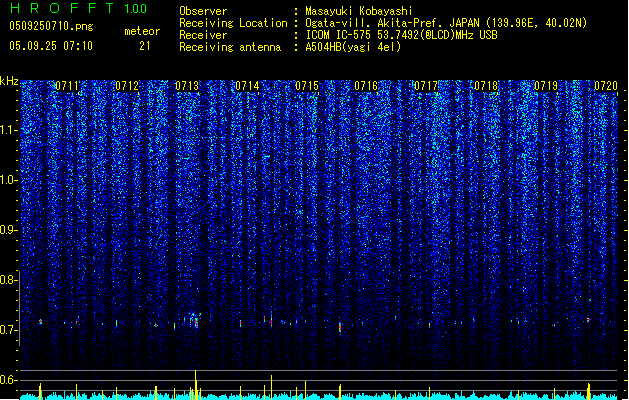Click the 0715 time marker
Screen dimensions: 629x400
(306, 86)
